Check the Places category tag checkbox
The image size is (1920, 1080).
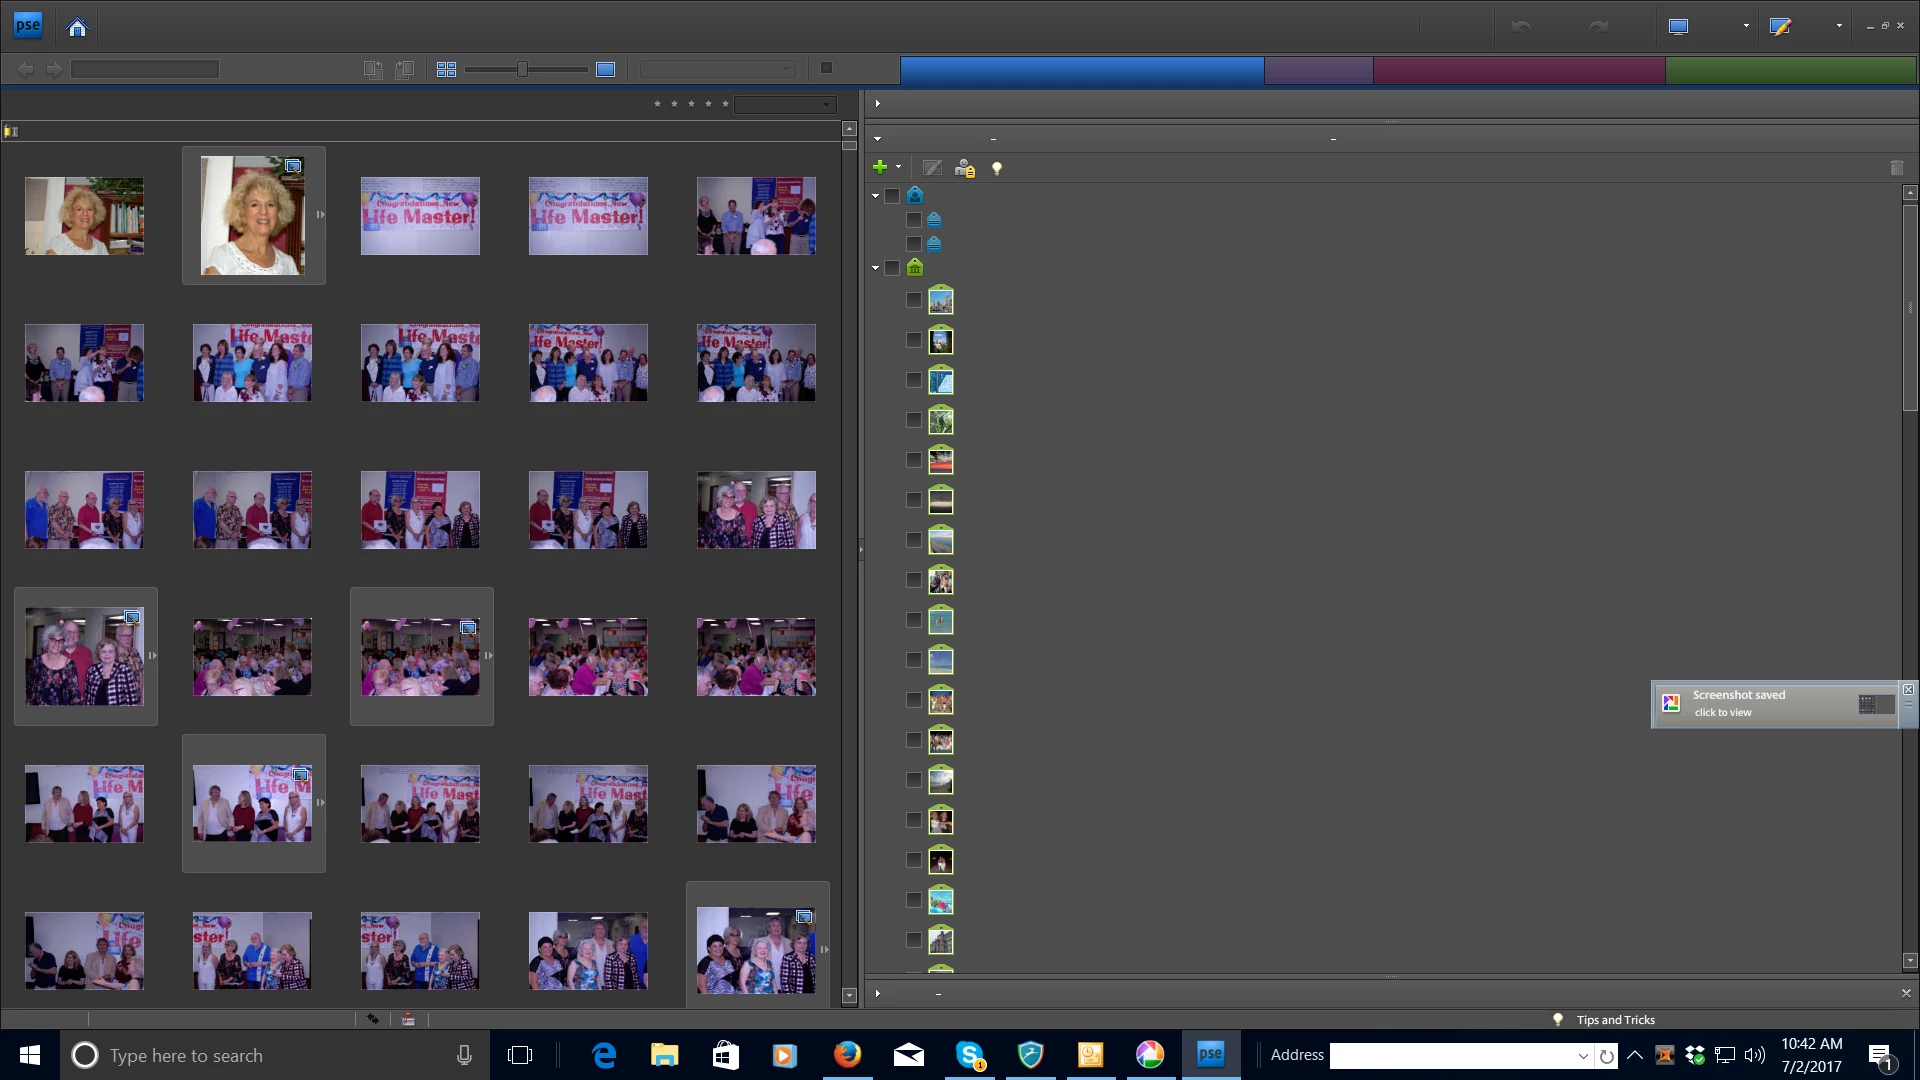[893, 268]
